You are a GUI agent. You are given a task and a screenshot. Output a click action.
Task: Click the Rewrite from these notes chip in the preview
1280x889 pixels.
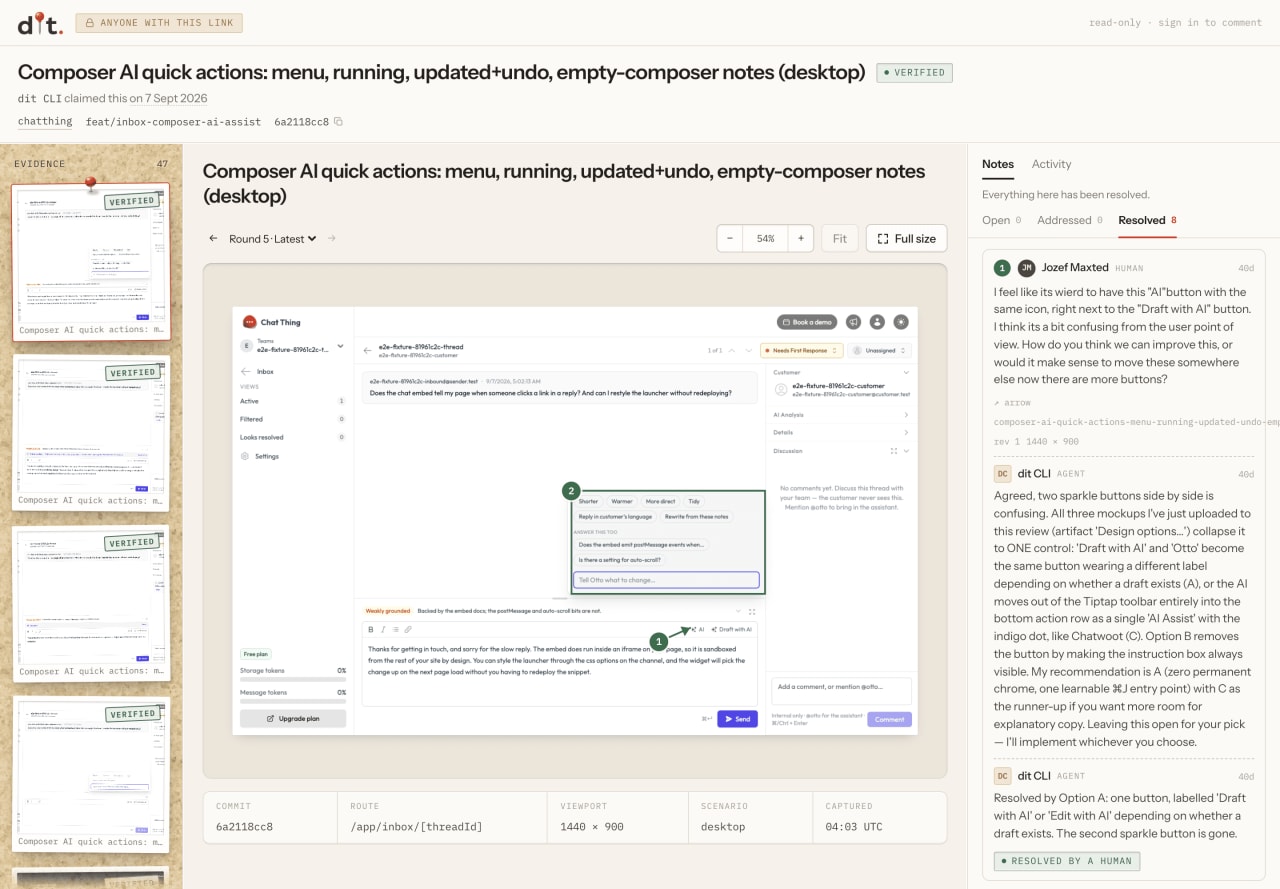point(697,517)
